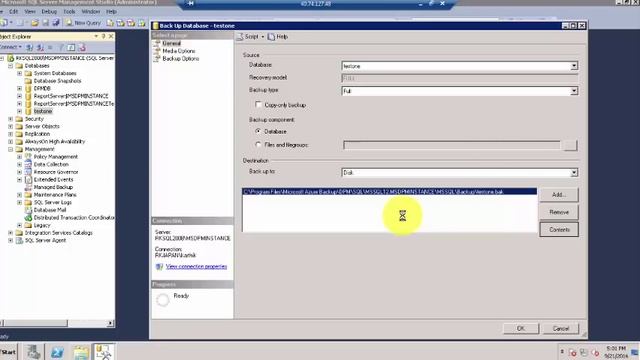Click the Help icon in Back Up Database dialog

tap(271, 37)
